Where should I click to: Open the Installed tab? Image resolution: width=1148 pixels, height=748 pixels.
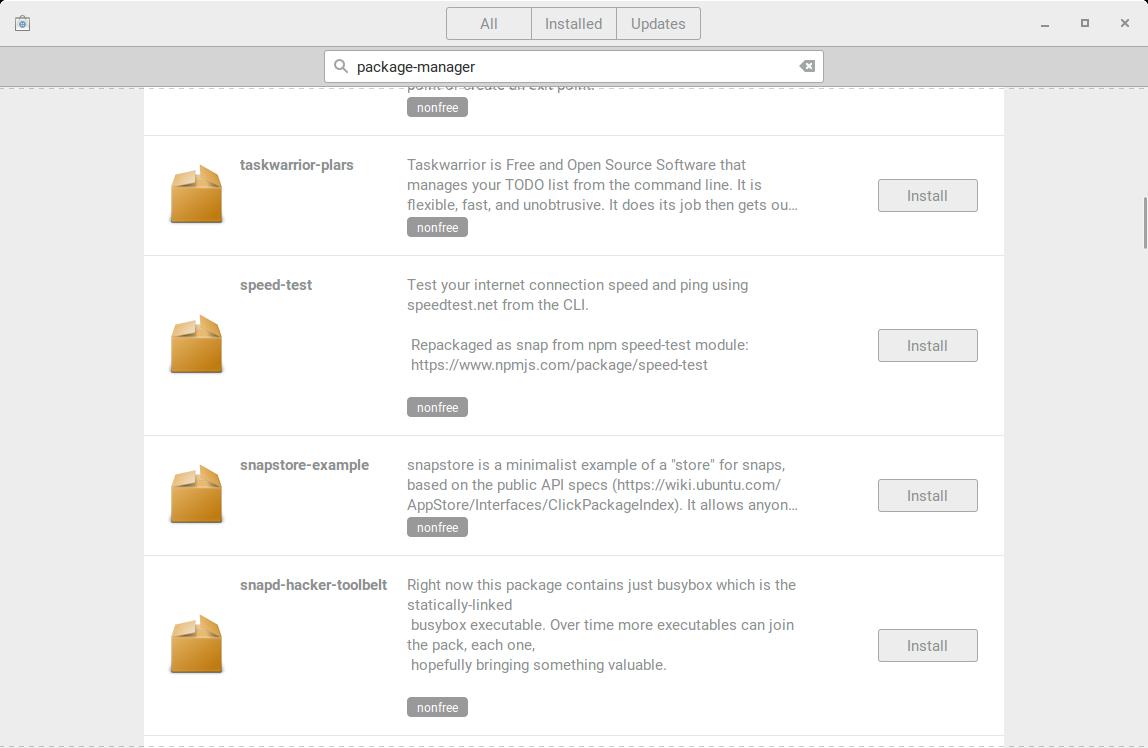573,24
